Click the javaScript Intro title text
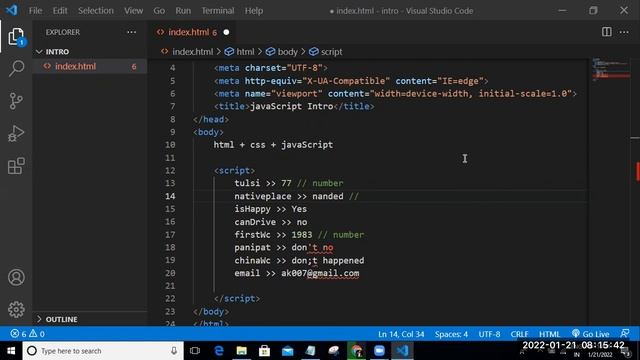Image resolution: width=640 pixels, height=360 pixels. [291, 106]
